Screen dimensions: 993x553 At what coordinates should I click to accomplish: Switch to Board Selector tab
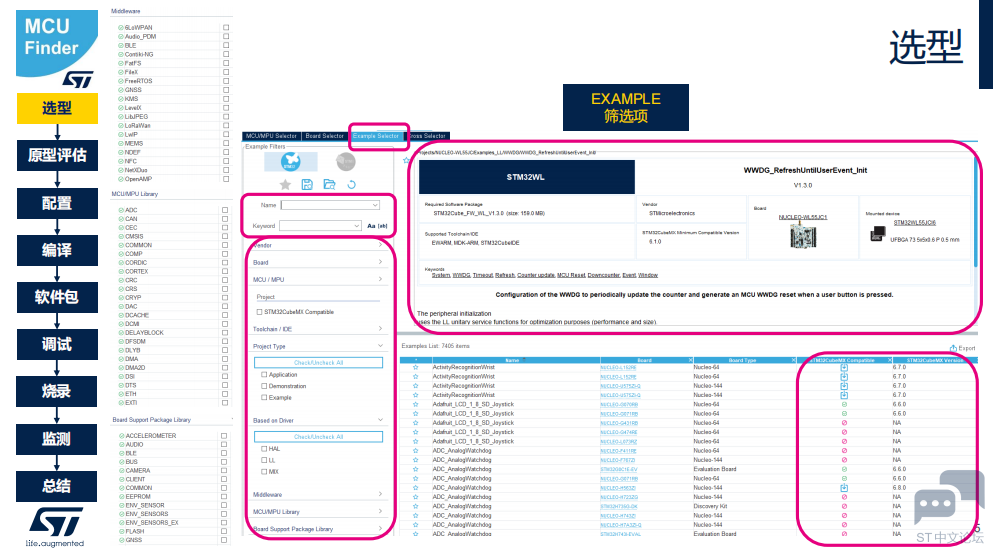tap(324, 136)
